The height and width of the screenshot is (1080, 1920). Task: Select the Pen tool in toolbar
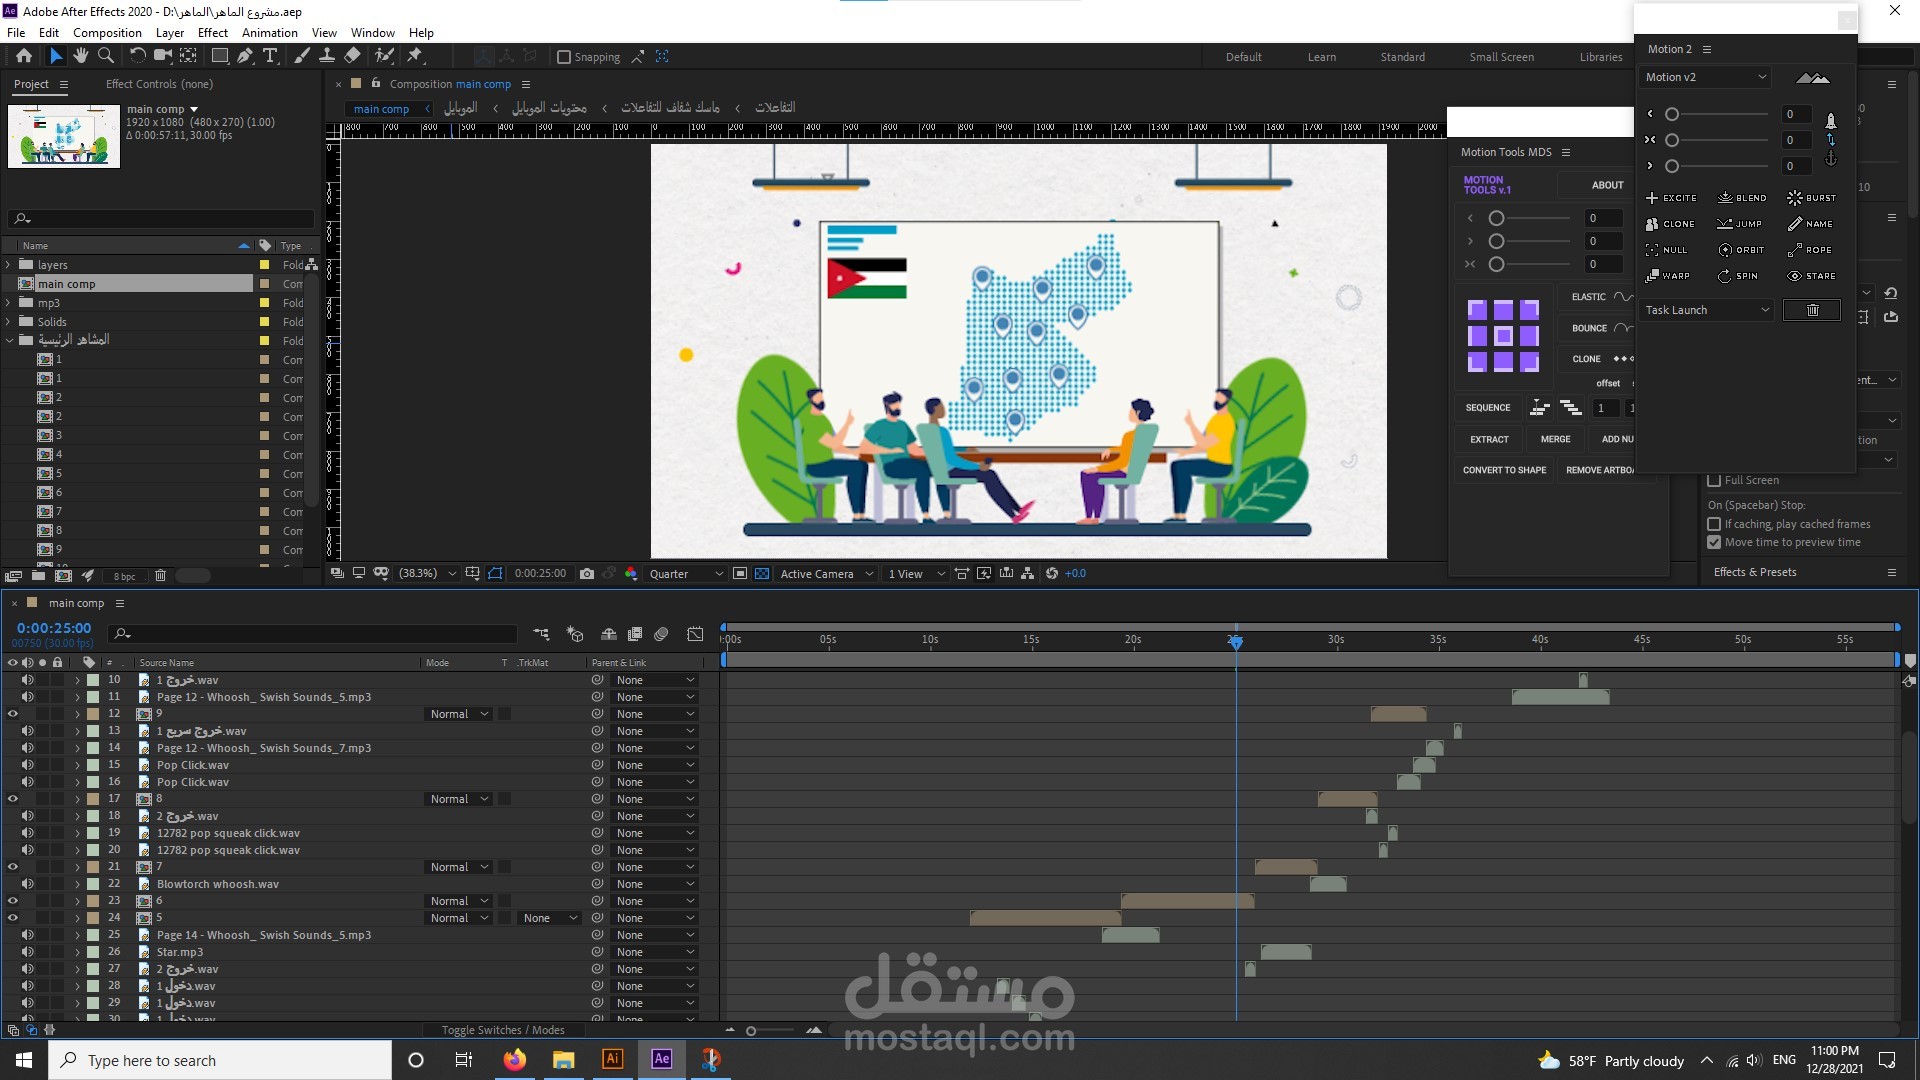245,56
